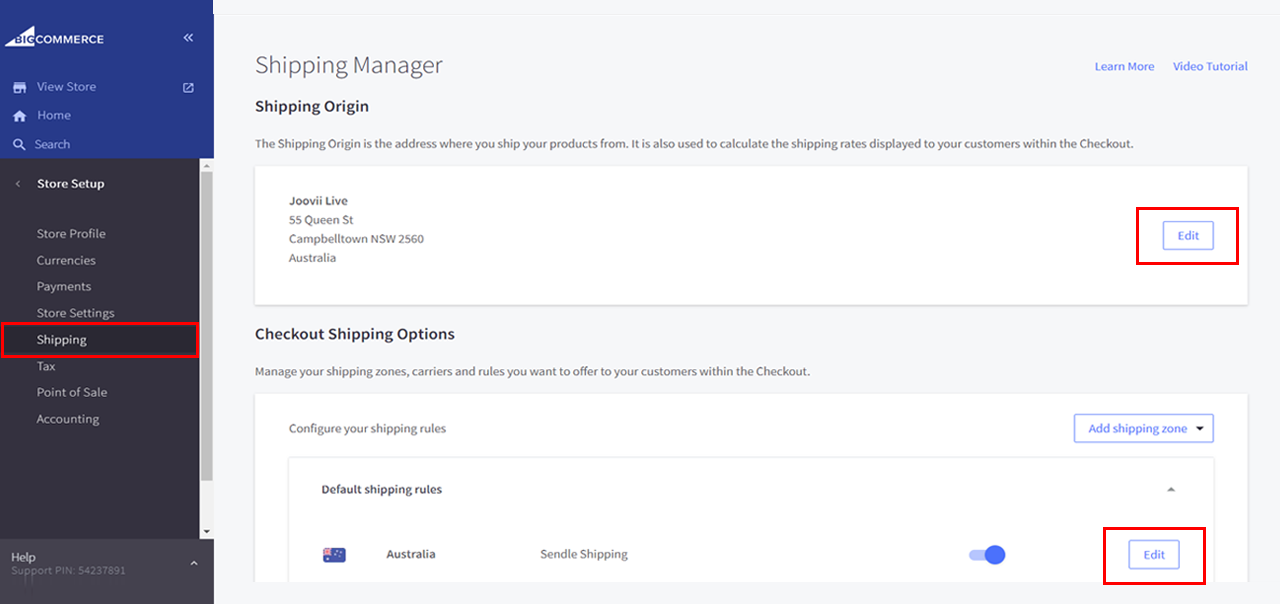Open Store Profile from the sidebar

coord(71,233)
